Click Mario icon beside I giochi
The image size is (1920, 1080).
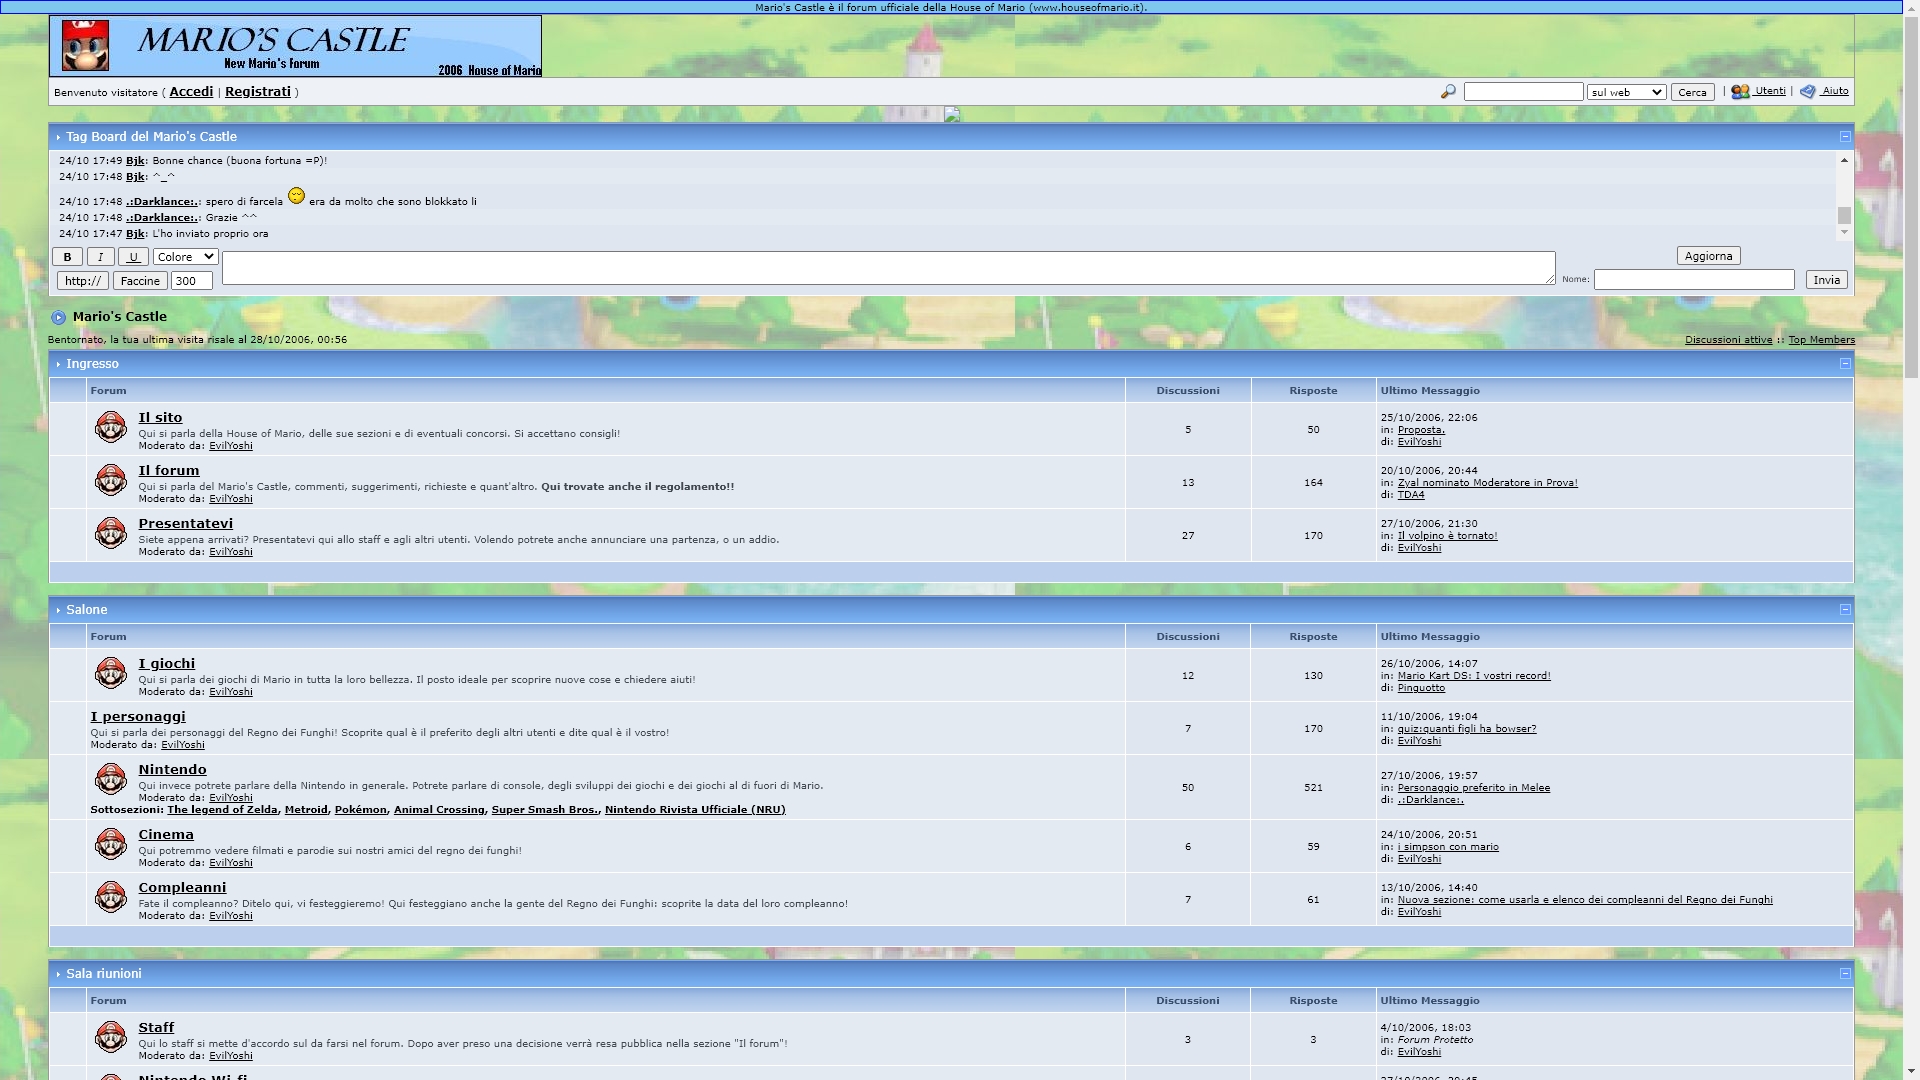click(110, 674)
